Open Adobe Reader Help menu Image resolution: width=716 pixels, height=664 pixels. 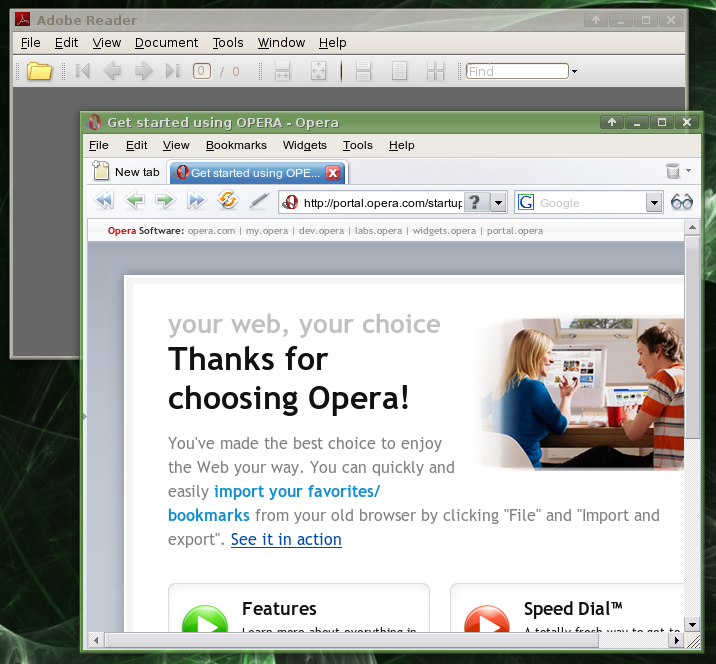pyautogui.click(x=332, y=42)
